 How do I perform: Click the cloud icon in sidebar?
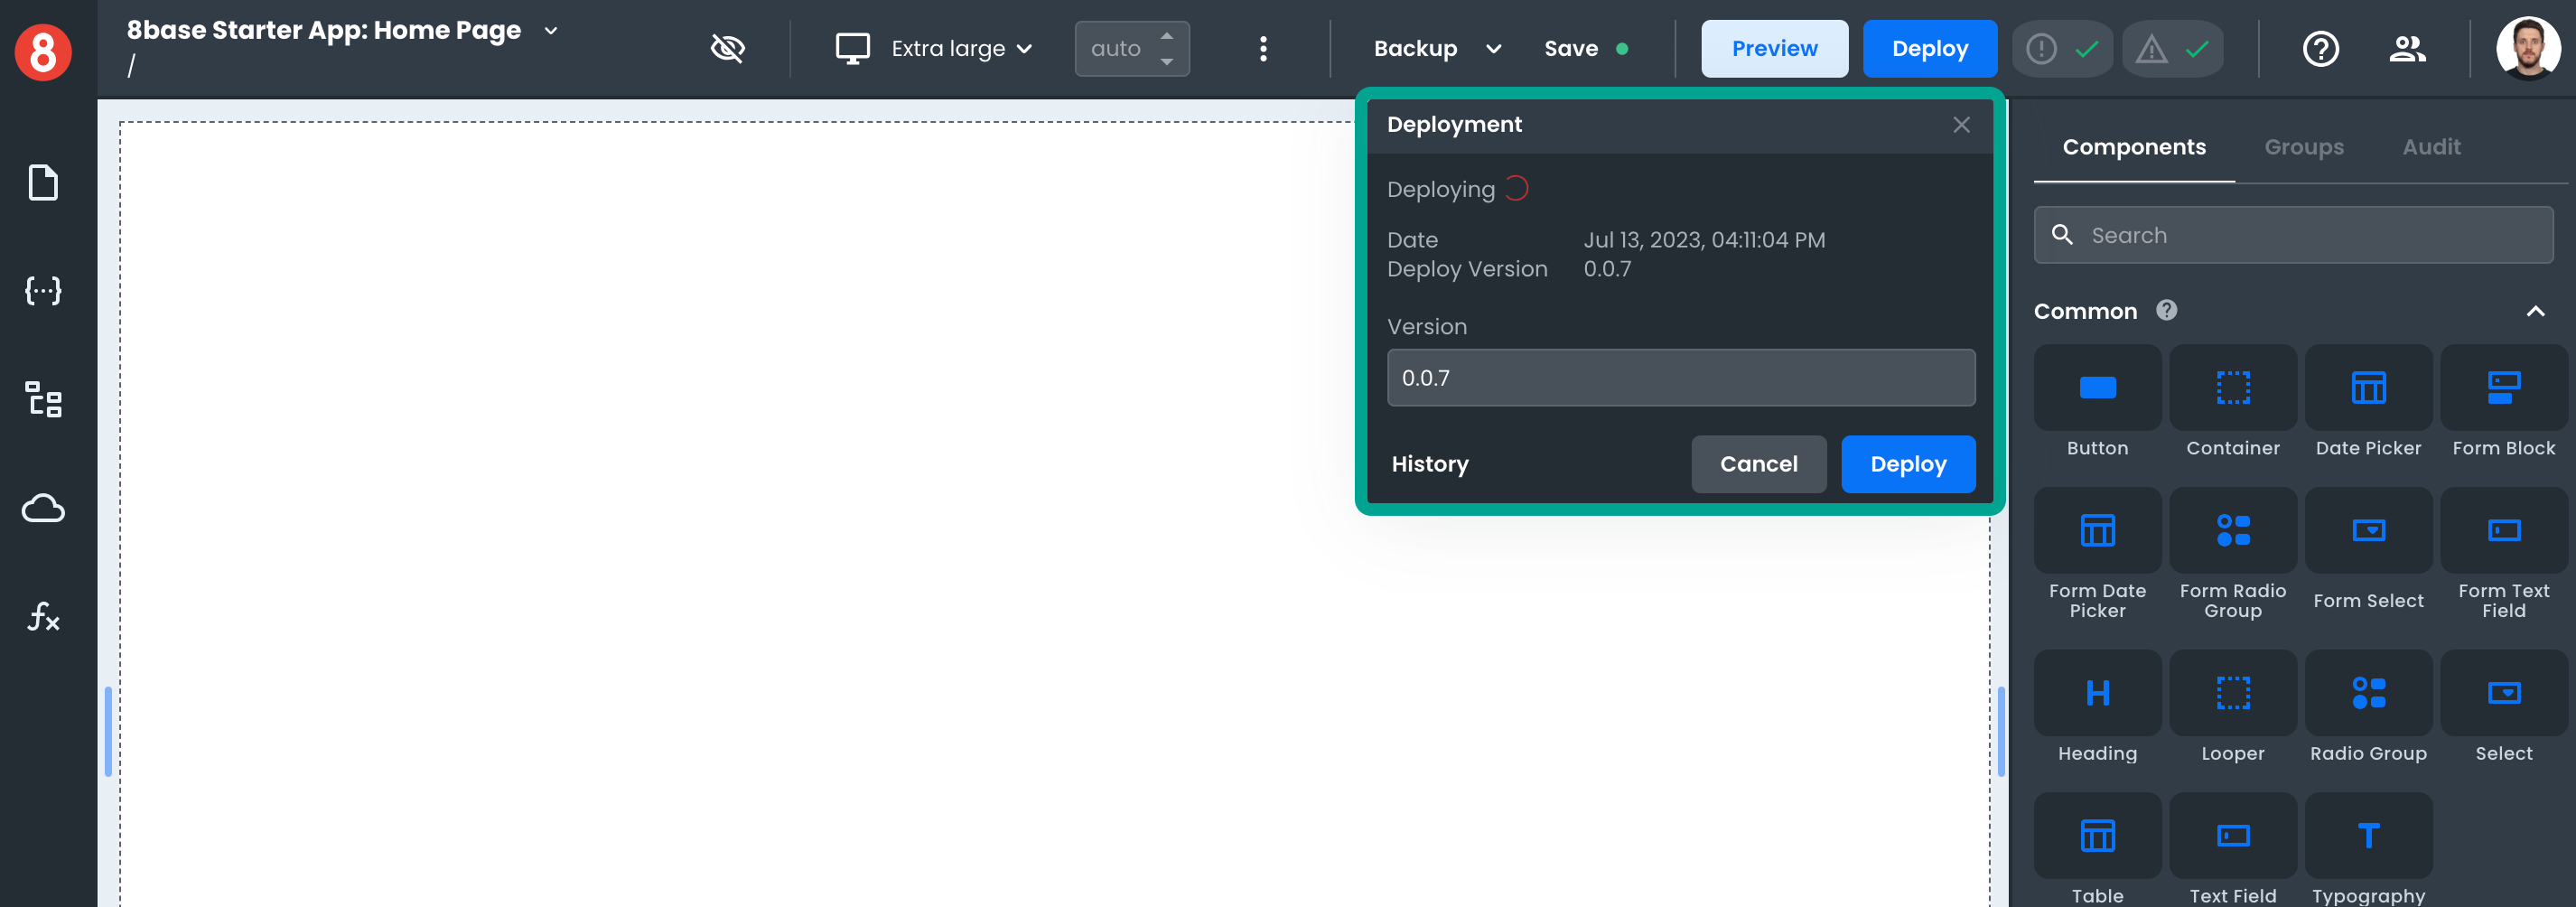(x=43, y=508)
